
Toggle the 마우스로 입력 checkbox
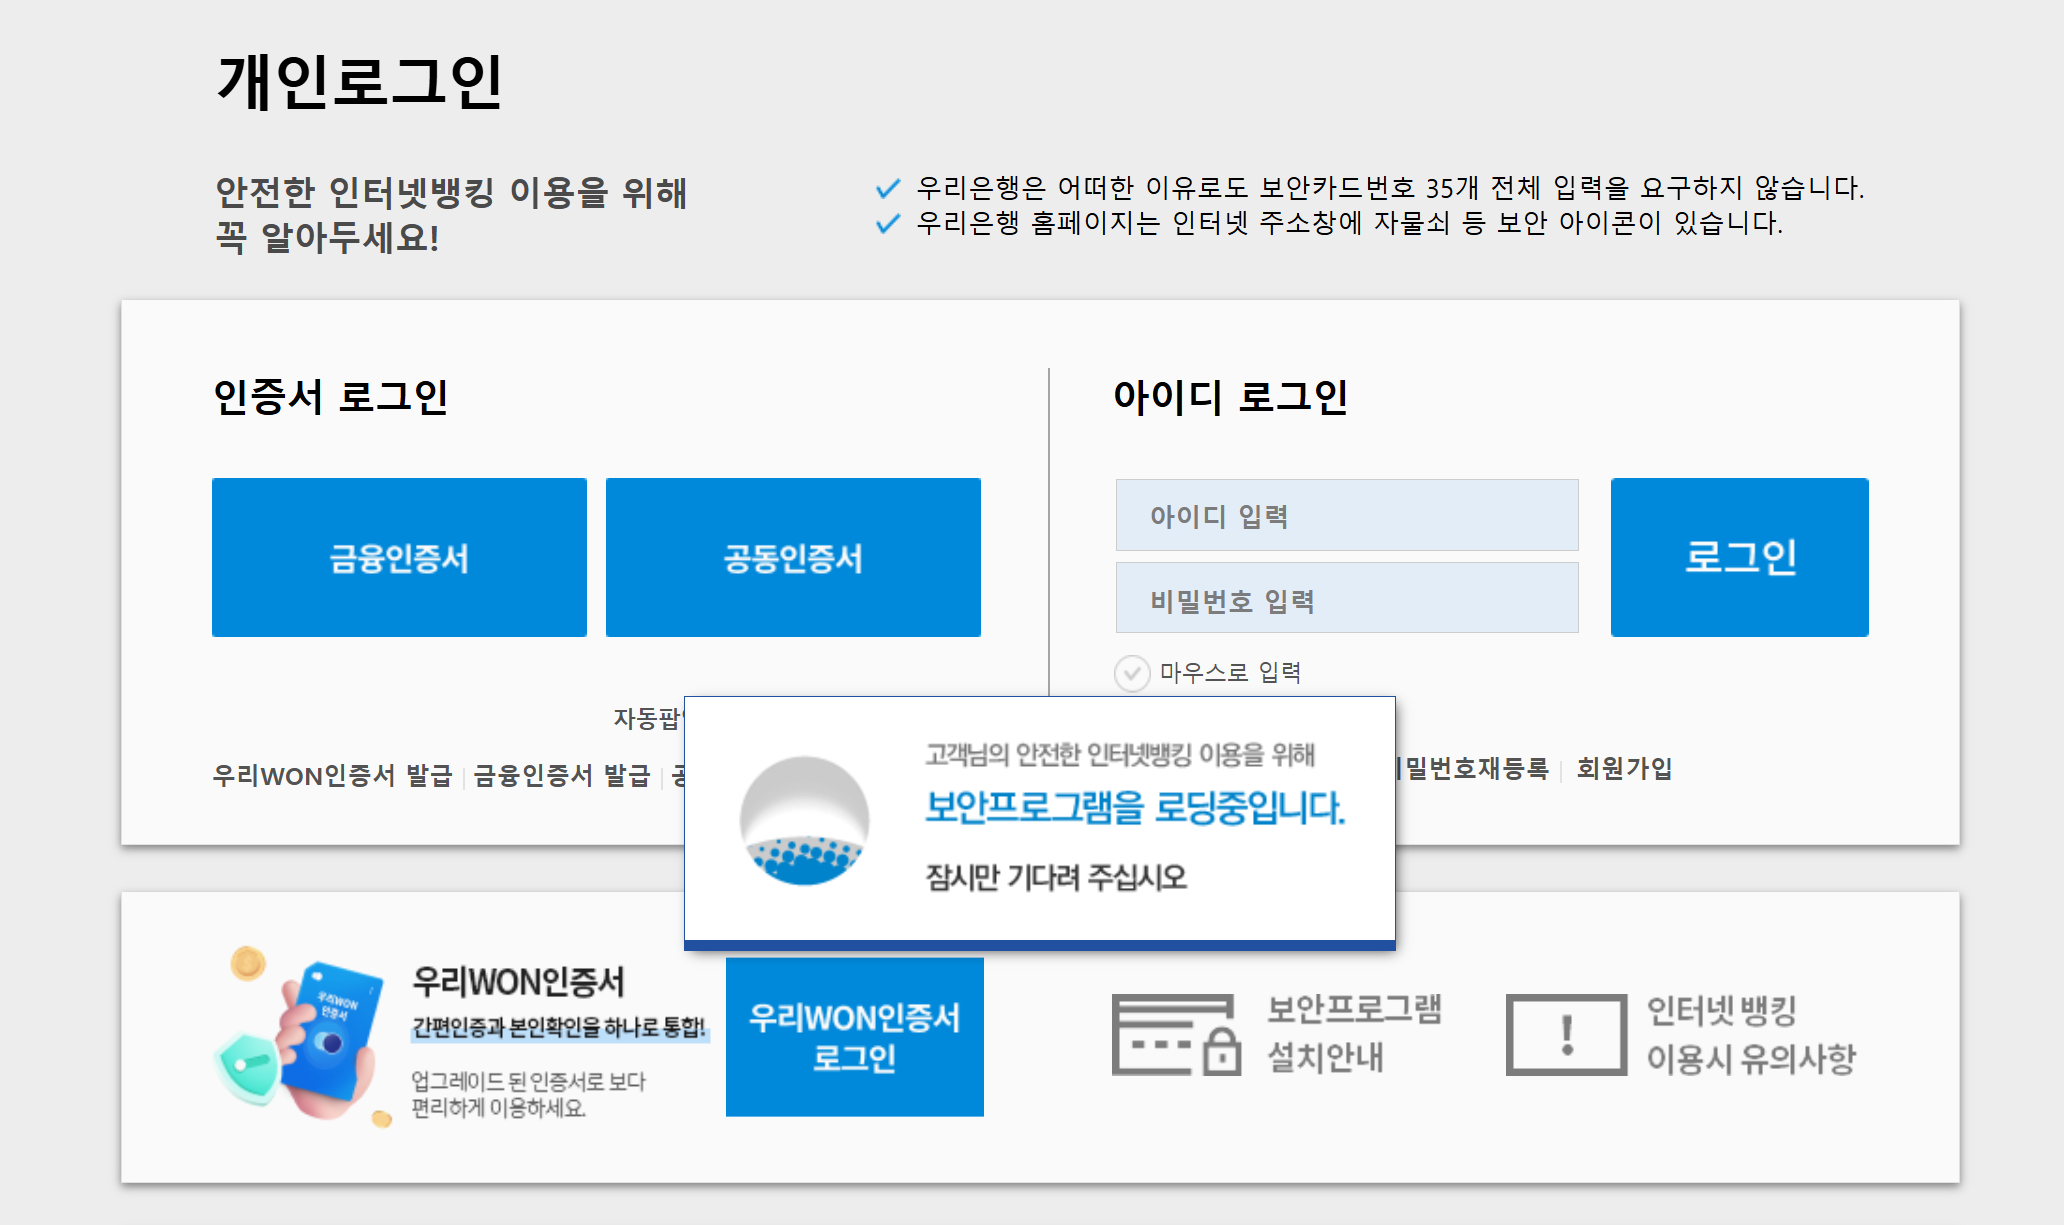pyautogui.click(x=1132, y=673)
